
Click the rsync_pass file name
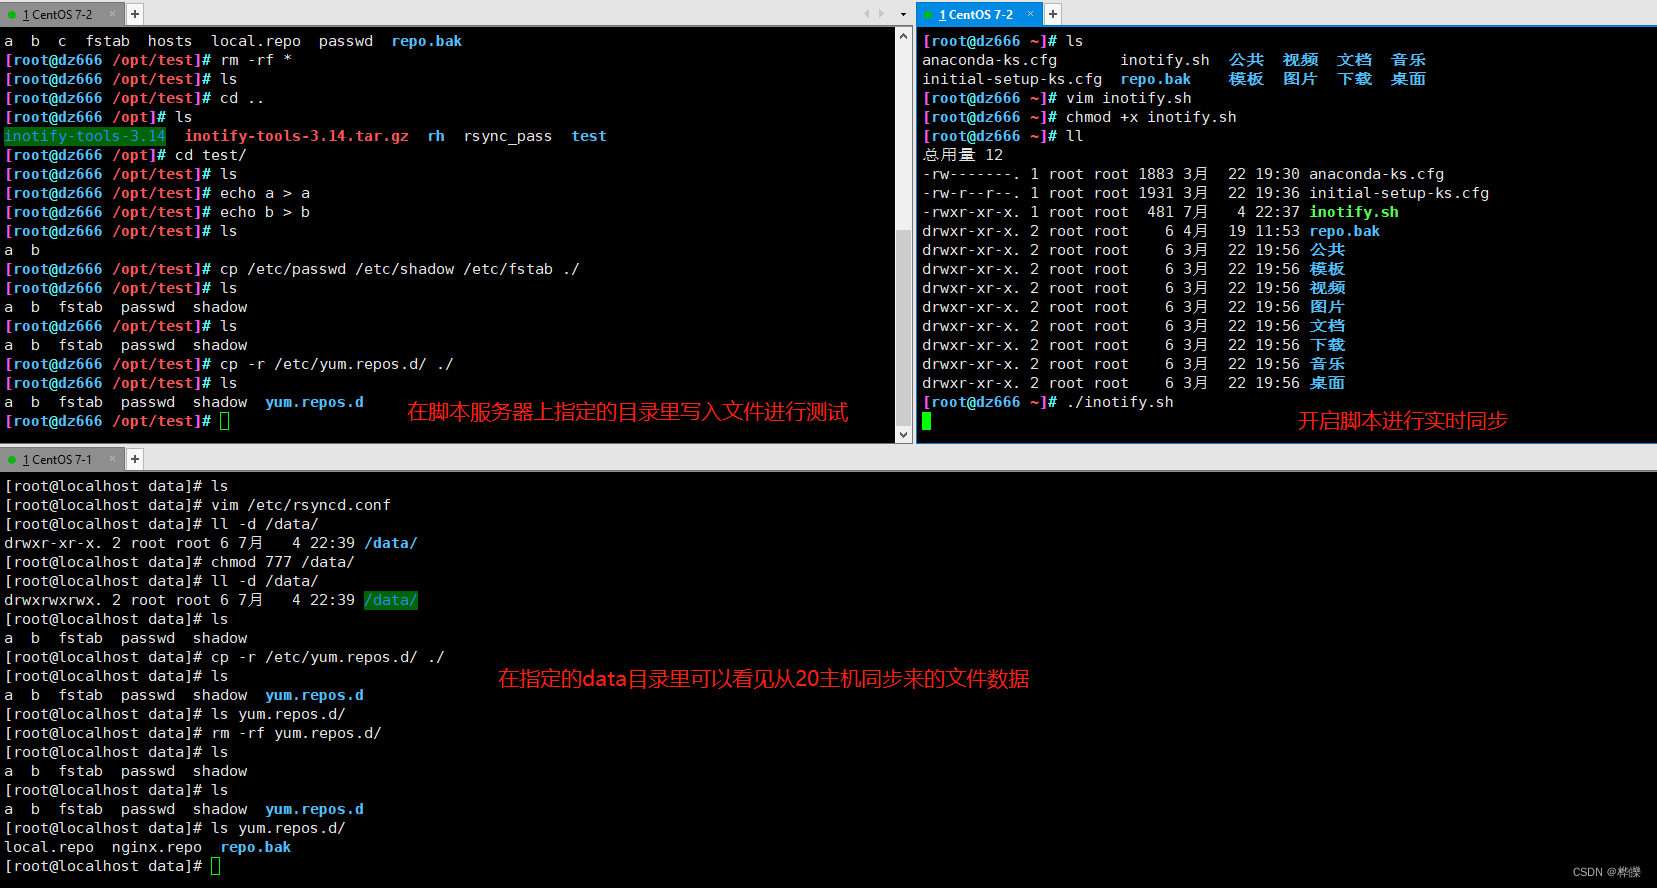(x=508, y=136)
